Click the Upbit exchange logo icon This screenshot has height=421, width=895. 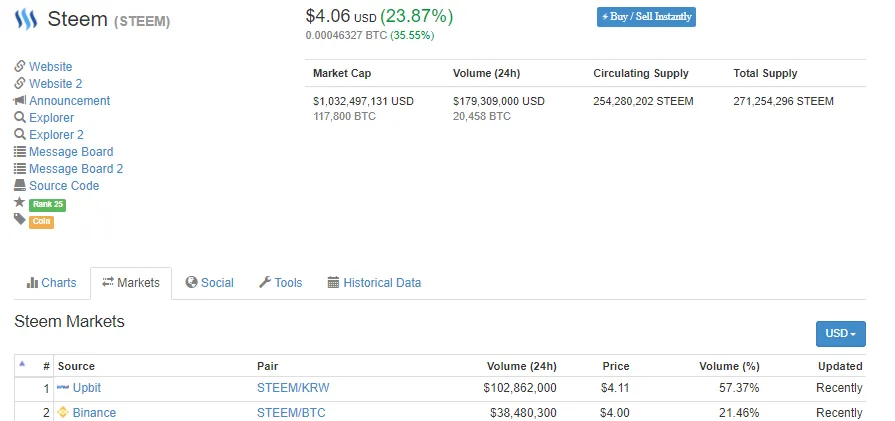(x=63, y=388)
